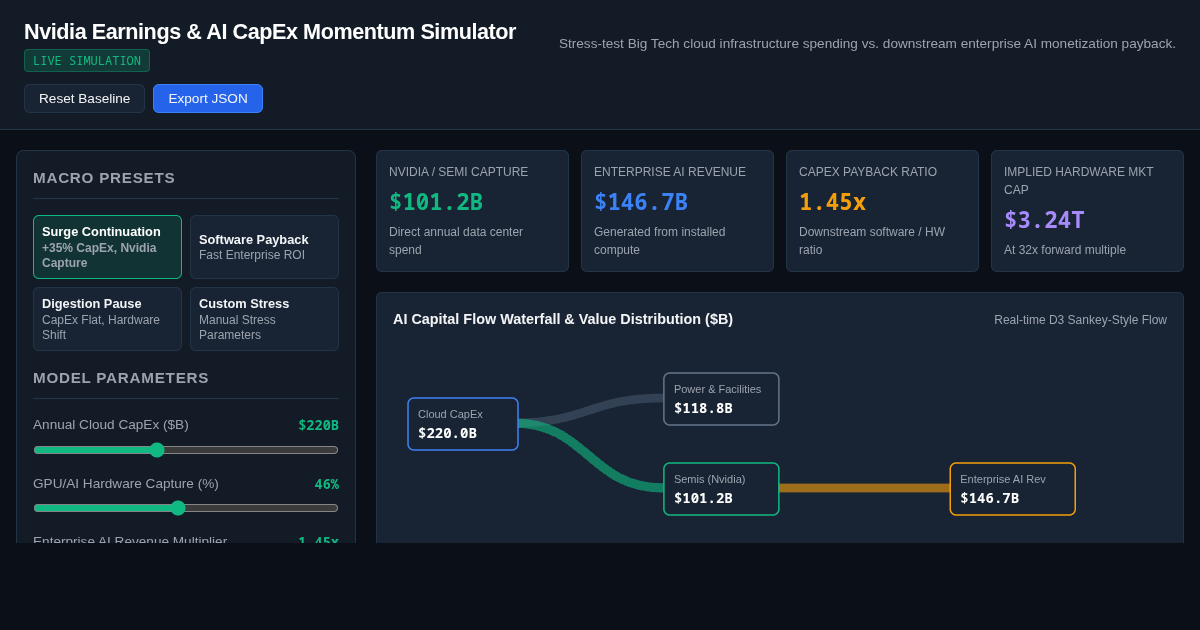Click the 1.45x payback ratio figure

pyautogui.click(x=832, y=202)
